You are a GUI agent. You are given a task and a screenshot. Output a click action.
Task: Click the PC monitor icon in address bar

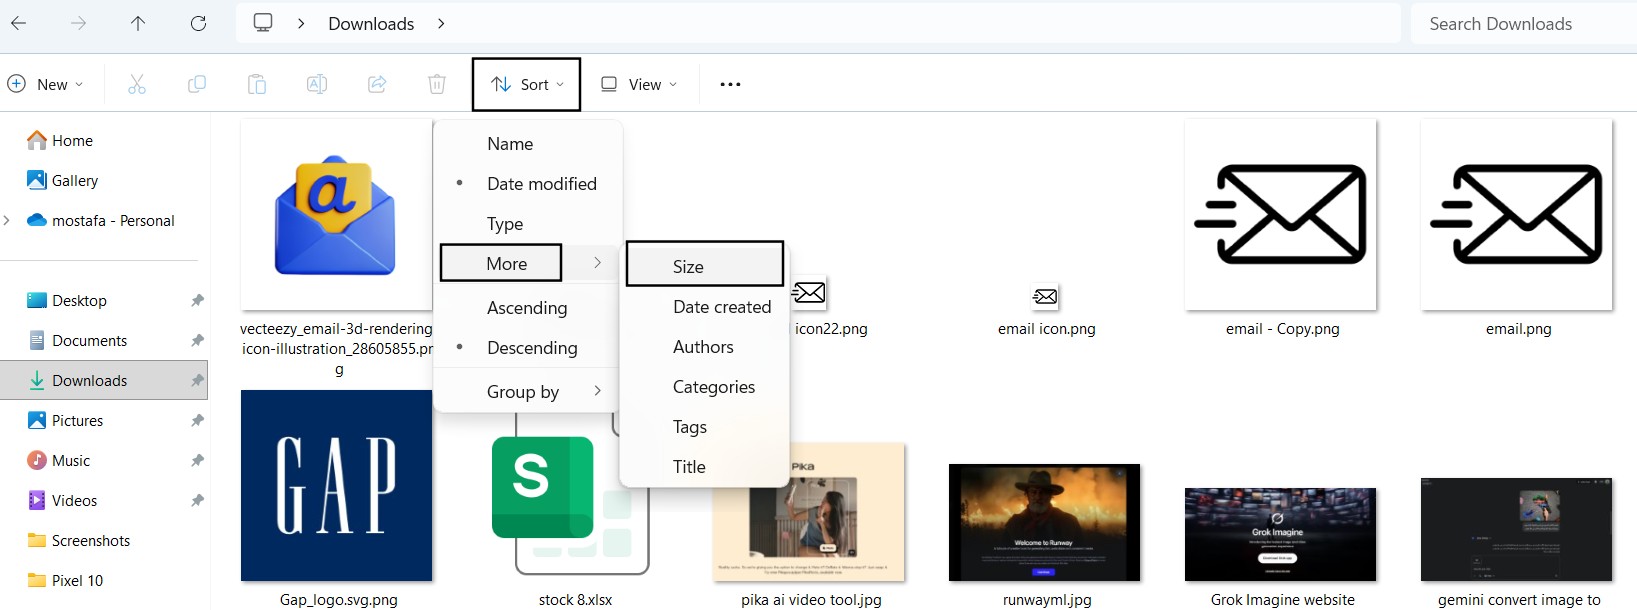(263, 23)
